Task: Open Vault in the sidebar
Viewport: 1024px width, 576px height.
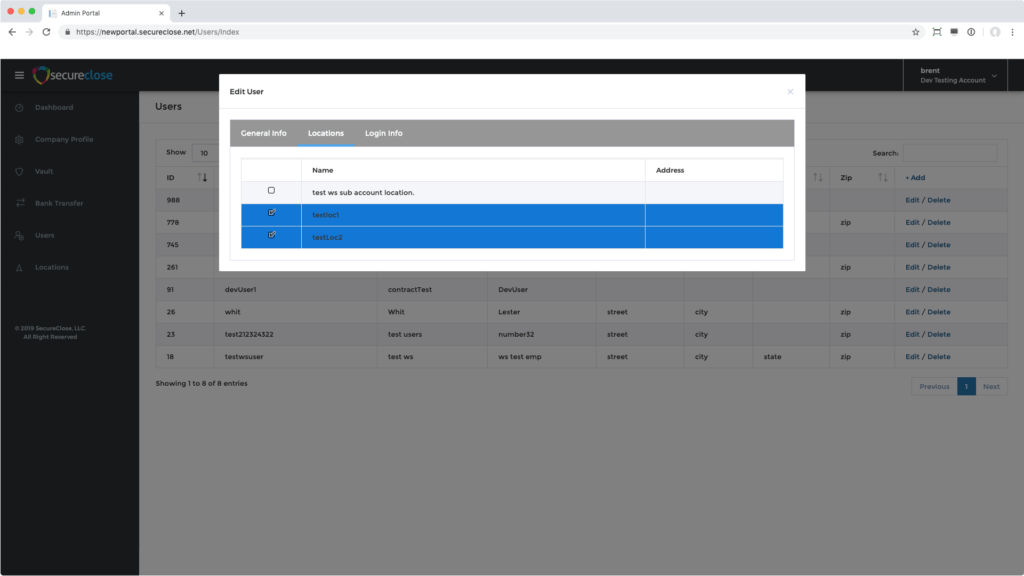Action: (x=44, y=172)
